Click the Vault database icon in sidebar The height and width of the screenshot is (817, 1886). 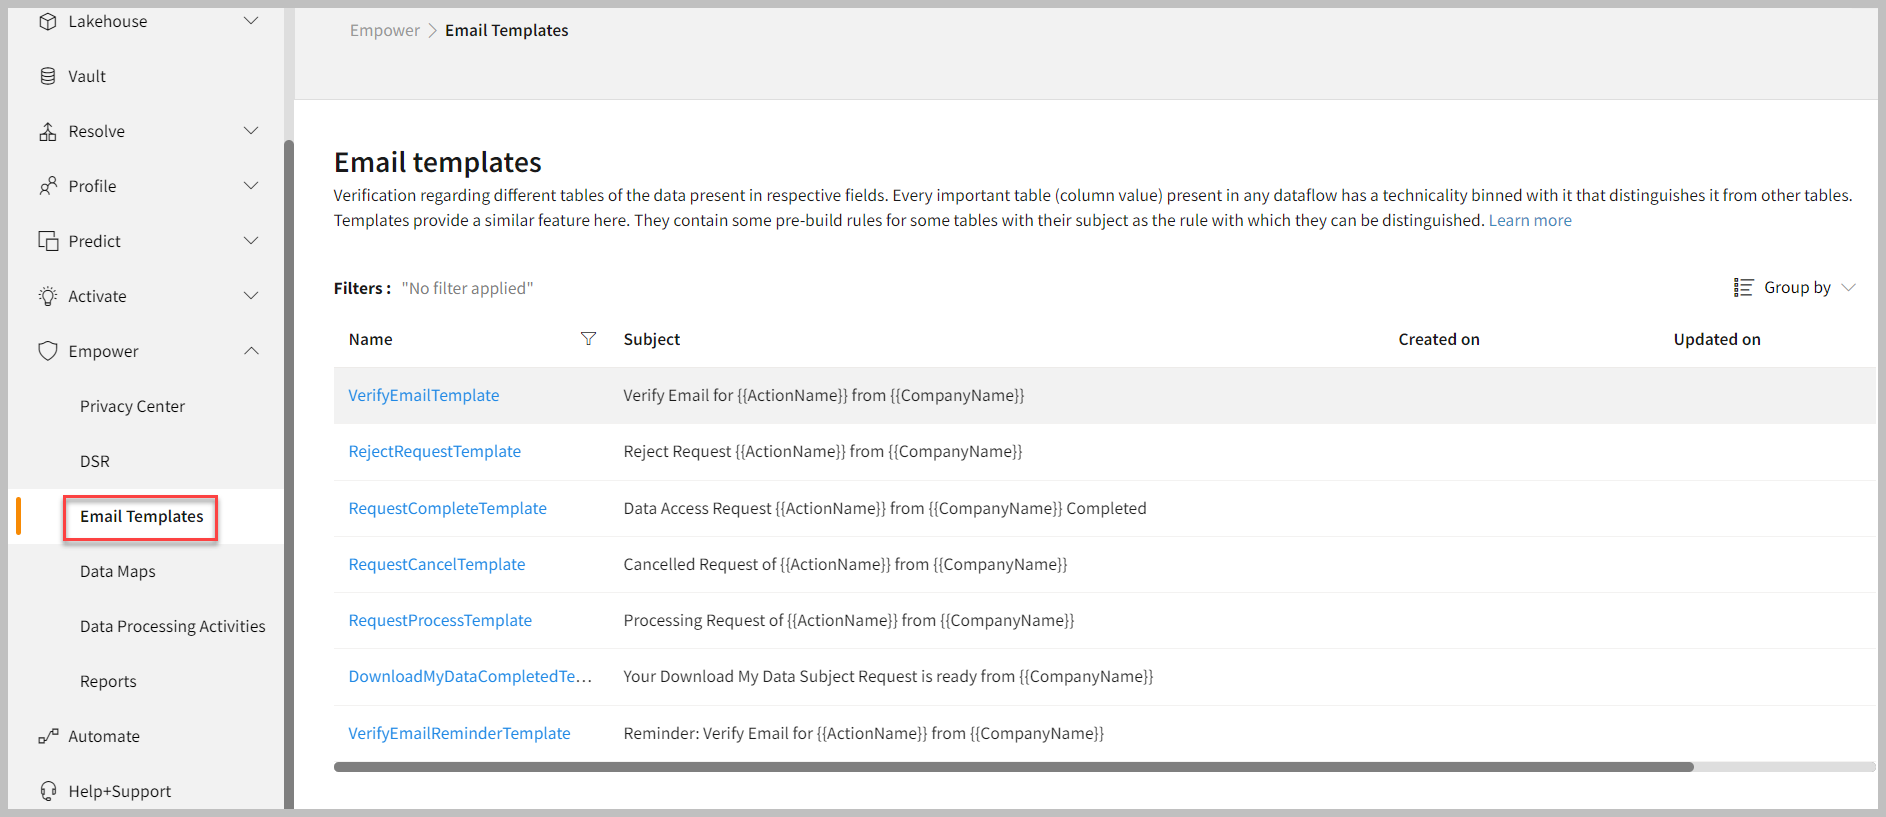48,76
